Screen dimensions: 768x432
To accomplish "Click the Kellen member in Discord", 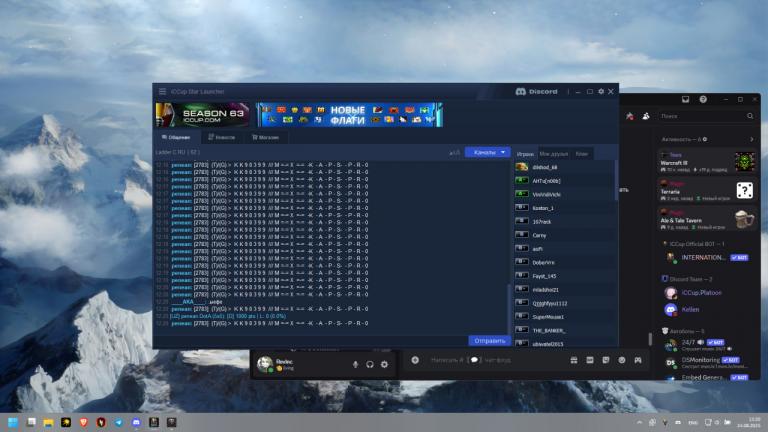I will point(707,310).
